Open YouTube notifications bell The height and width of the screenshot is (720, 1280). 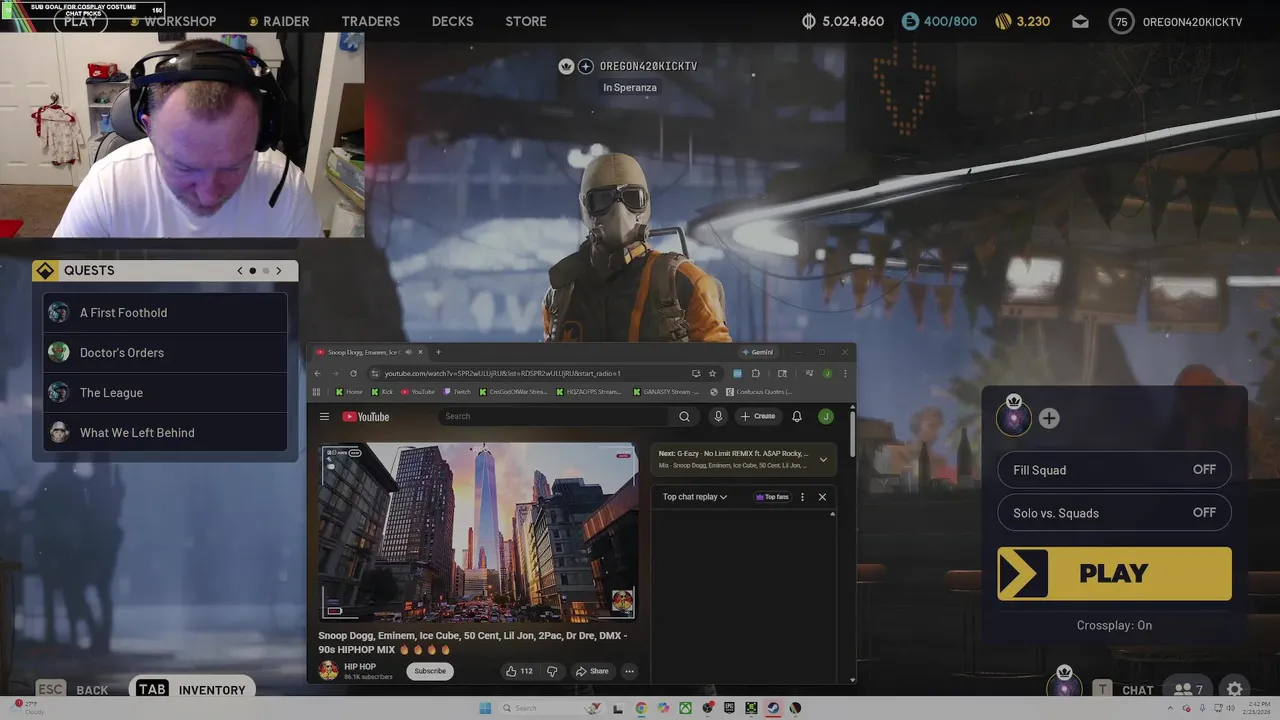tap(797, 416)
